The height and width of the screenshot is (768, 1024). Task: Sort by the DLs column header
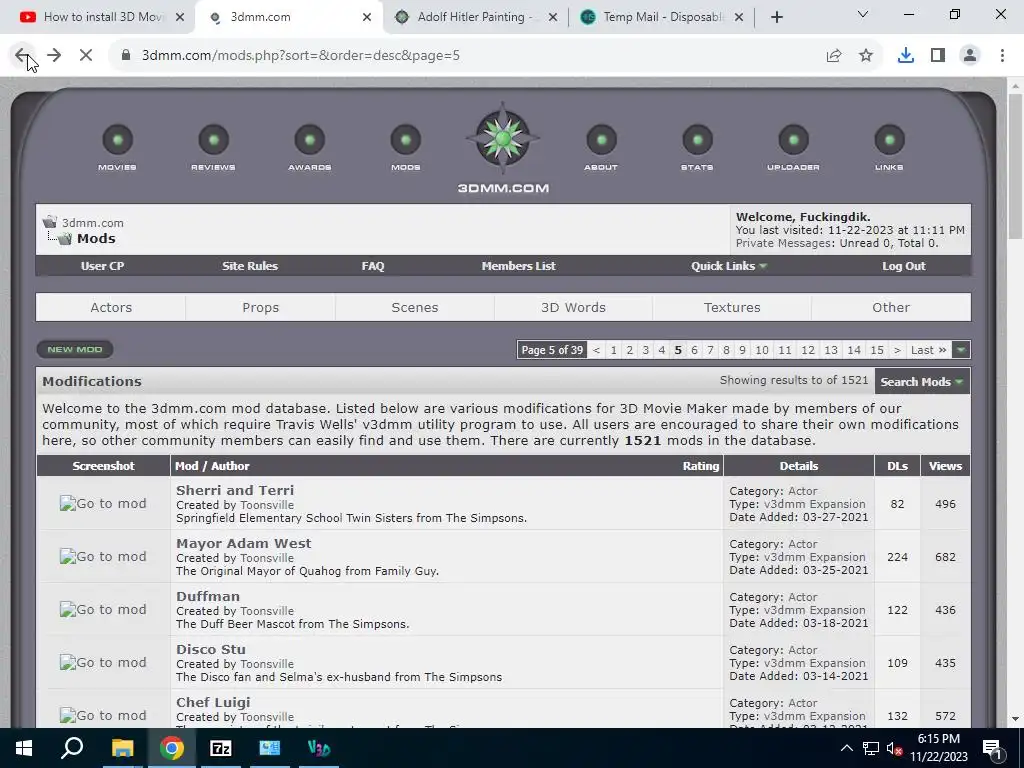click(x=897, y=466)
